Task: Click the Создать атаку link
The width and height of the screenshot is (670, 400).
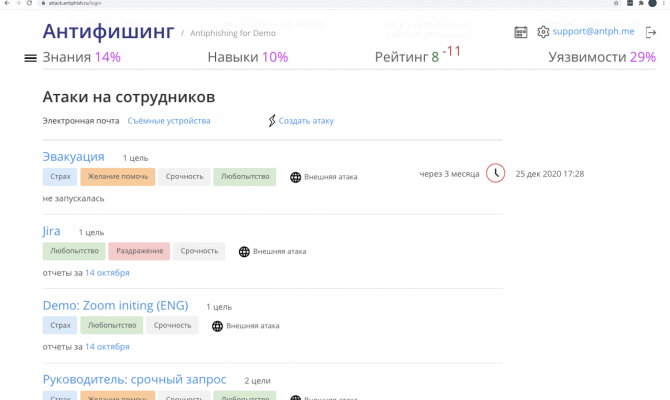Action: [x=306, y=121]
